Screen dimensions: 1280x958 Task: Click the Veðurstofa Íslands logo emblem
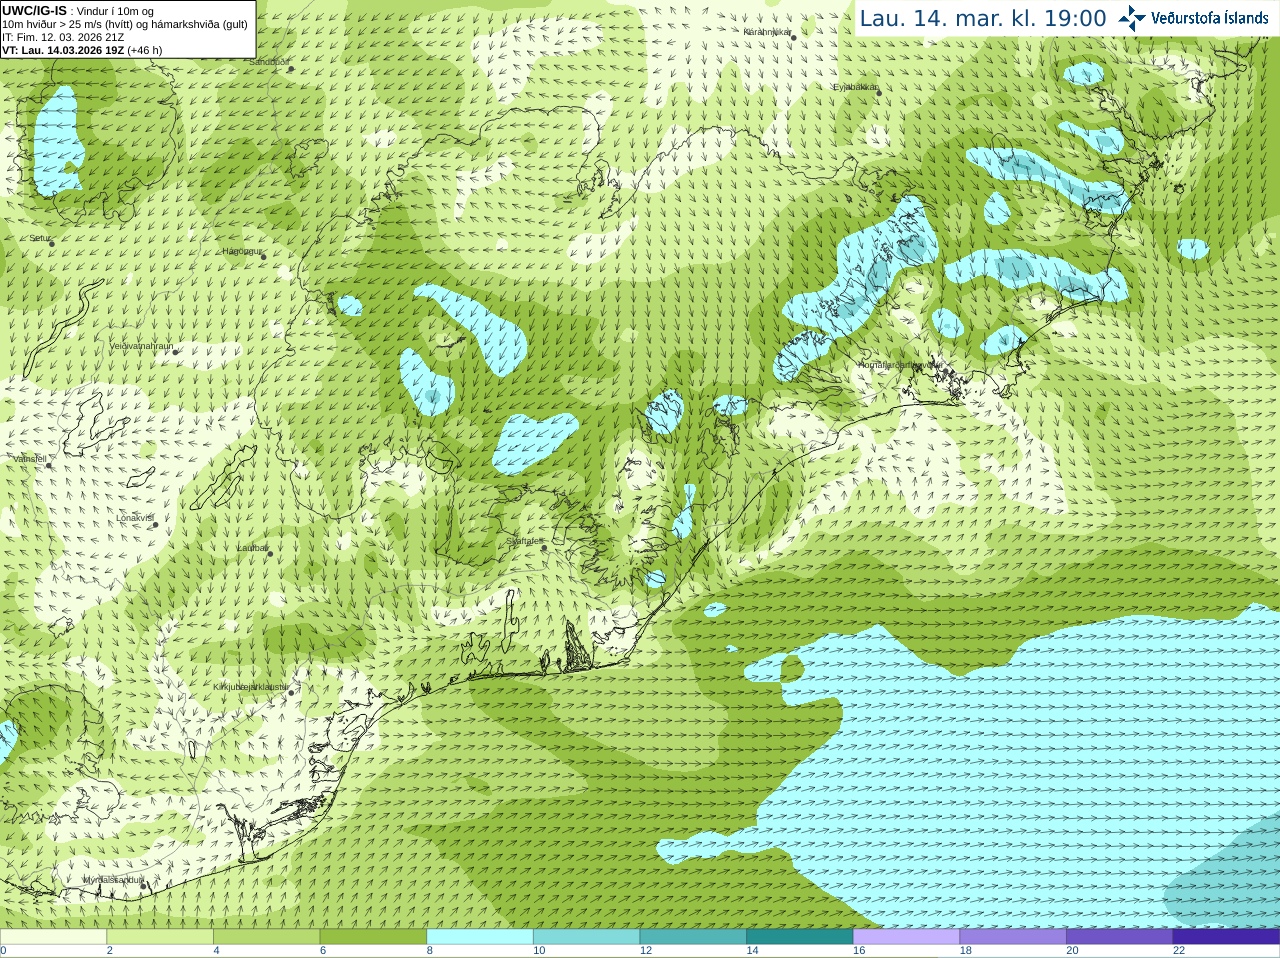(1132, 18)
